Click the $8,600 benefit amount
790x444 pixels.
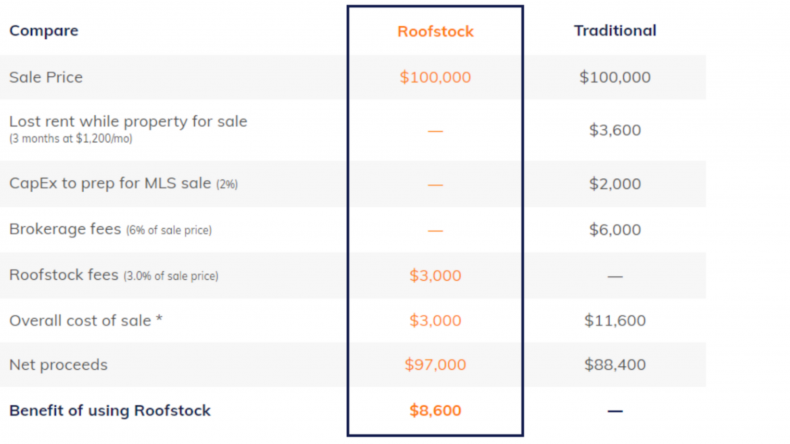click(435, 411)
